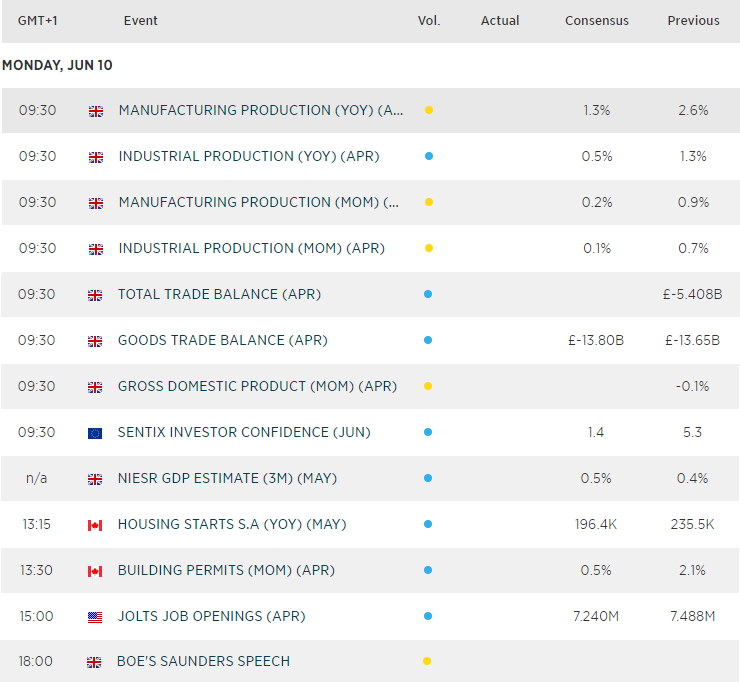Click Canada flag next to Housing Starts
740x682 pixels.
click(x=96, y=525)
